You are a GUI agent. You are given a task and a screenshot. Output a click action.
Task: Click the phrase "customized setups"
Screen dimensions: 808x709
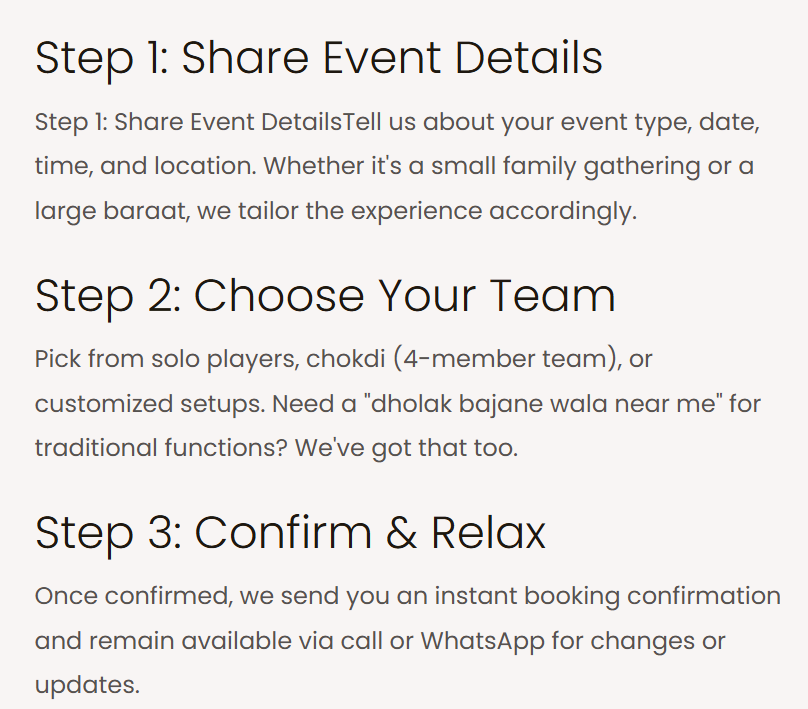point(149,403)
